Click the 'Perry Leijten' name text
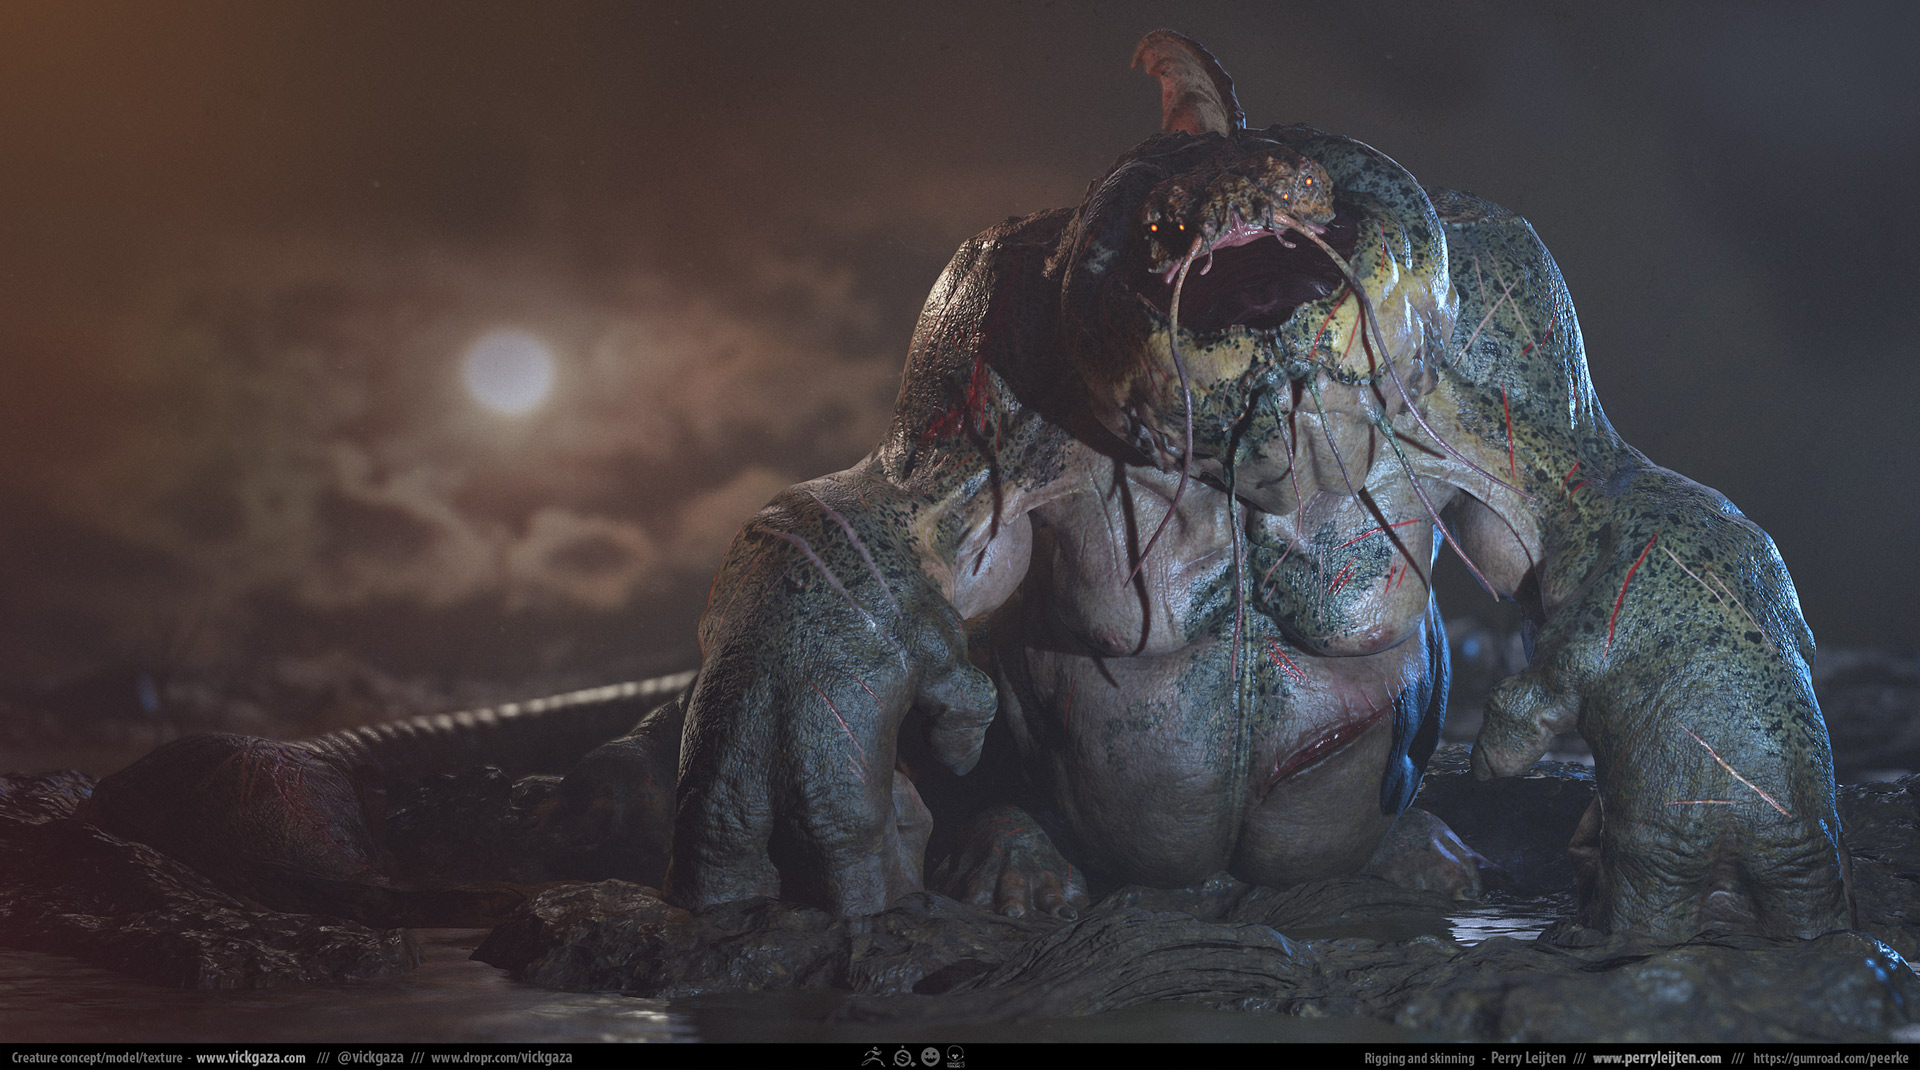 (1527, 1058)
